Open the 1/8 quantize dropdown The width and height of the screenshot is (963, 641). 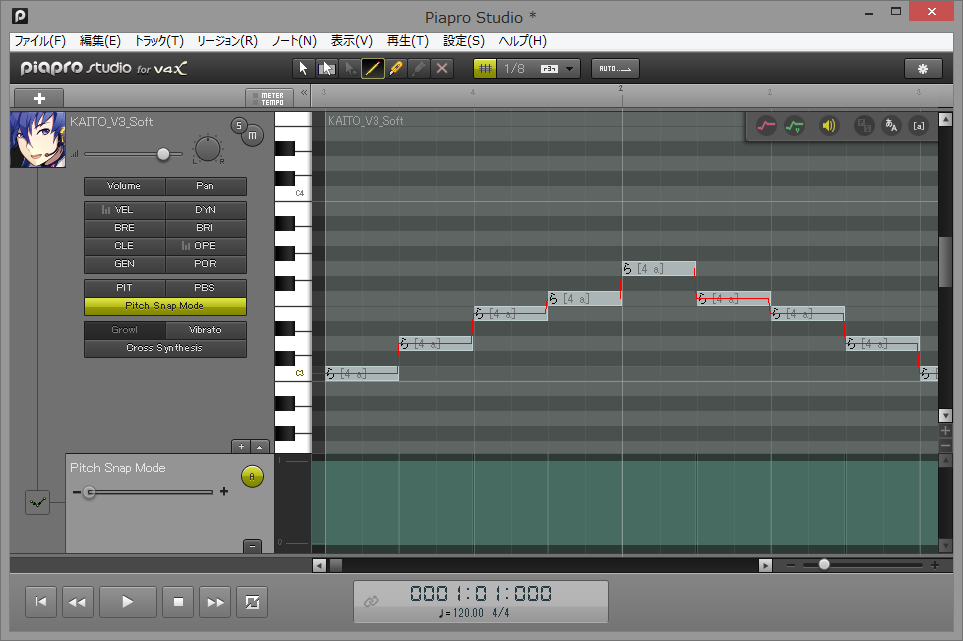tap(569, 69)
